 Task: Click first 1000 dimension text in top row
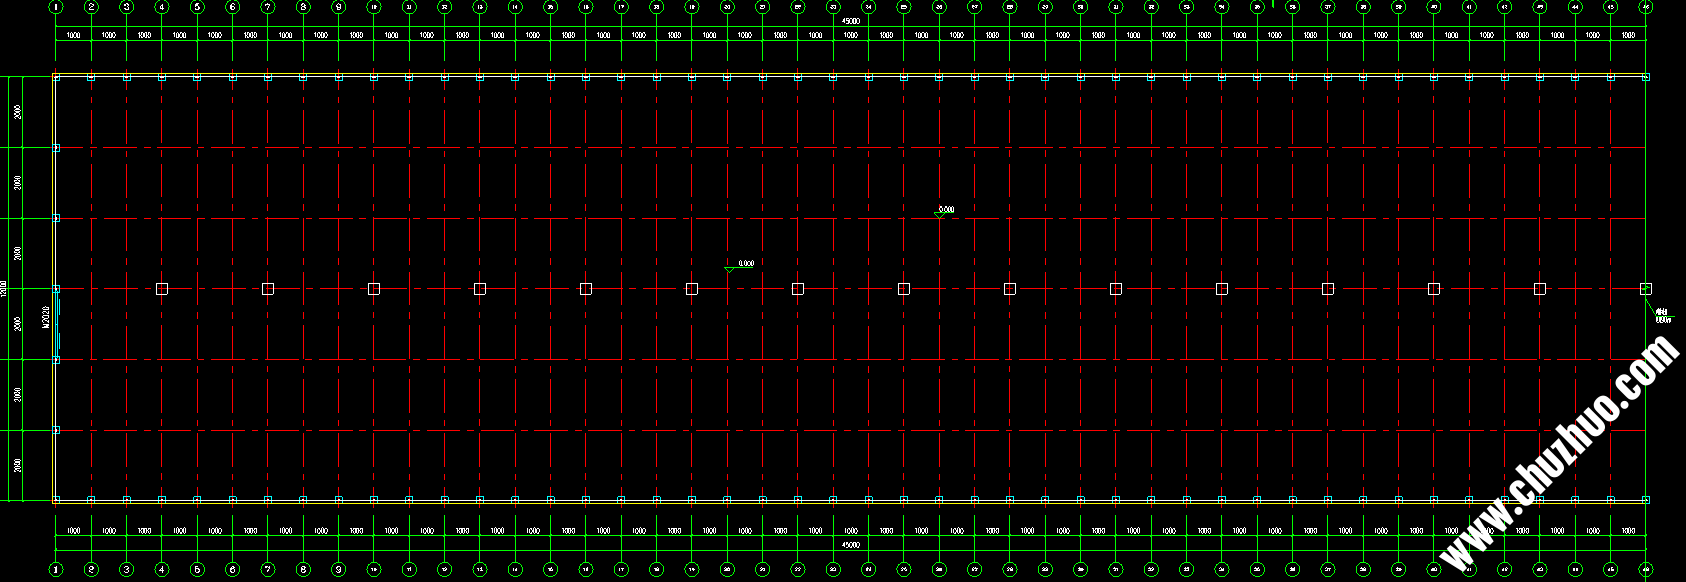(73, 35)
